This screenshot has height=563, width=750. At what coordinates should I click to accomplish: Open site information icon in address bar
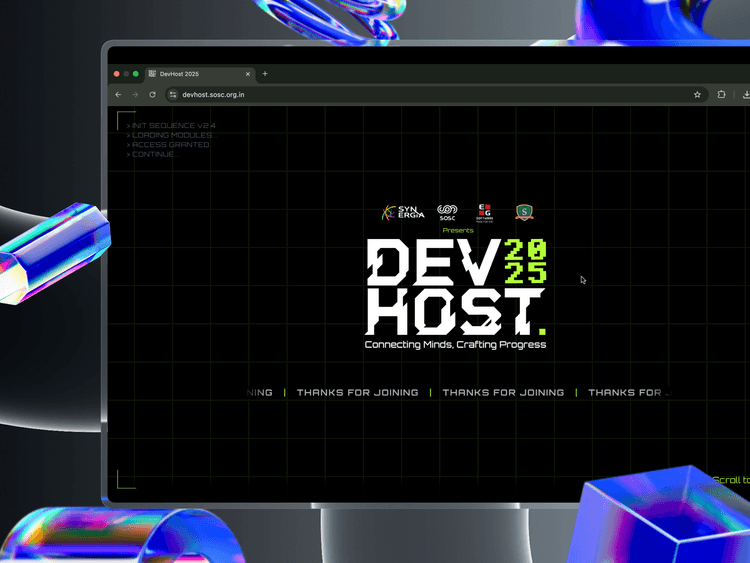[x=173, y=95]
